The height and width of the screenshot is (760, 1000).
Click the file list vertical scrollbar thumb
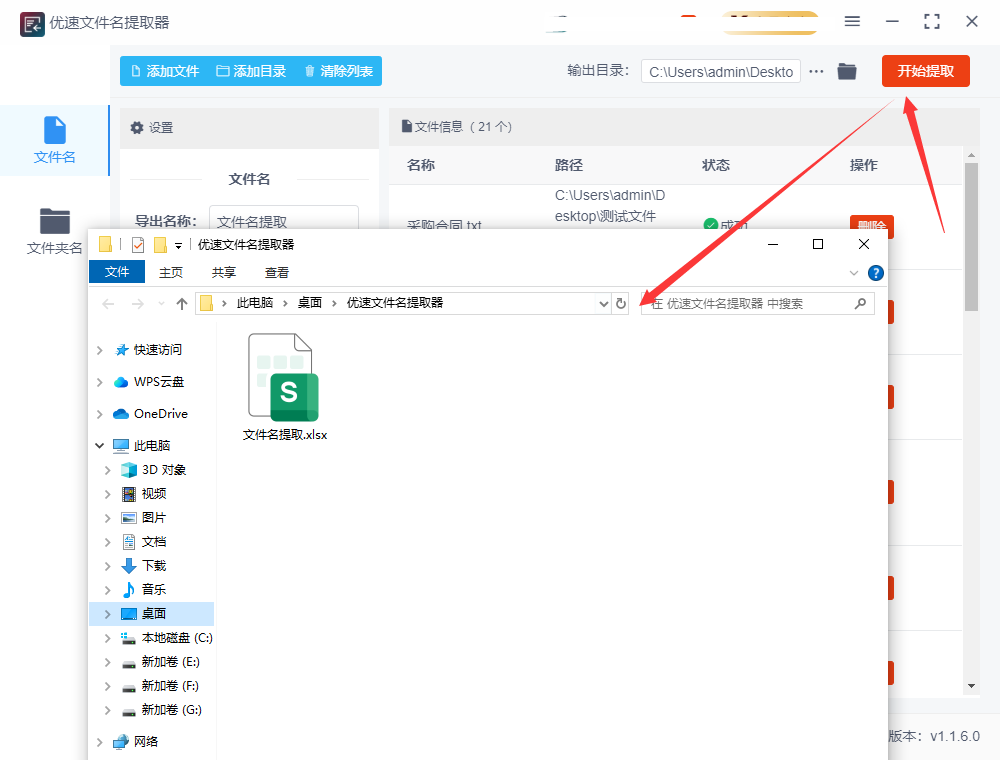971,237
